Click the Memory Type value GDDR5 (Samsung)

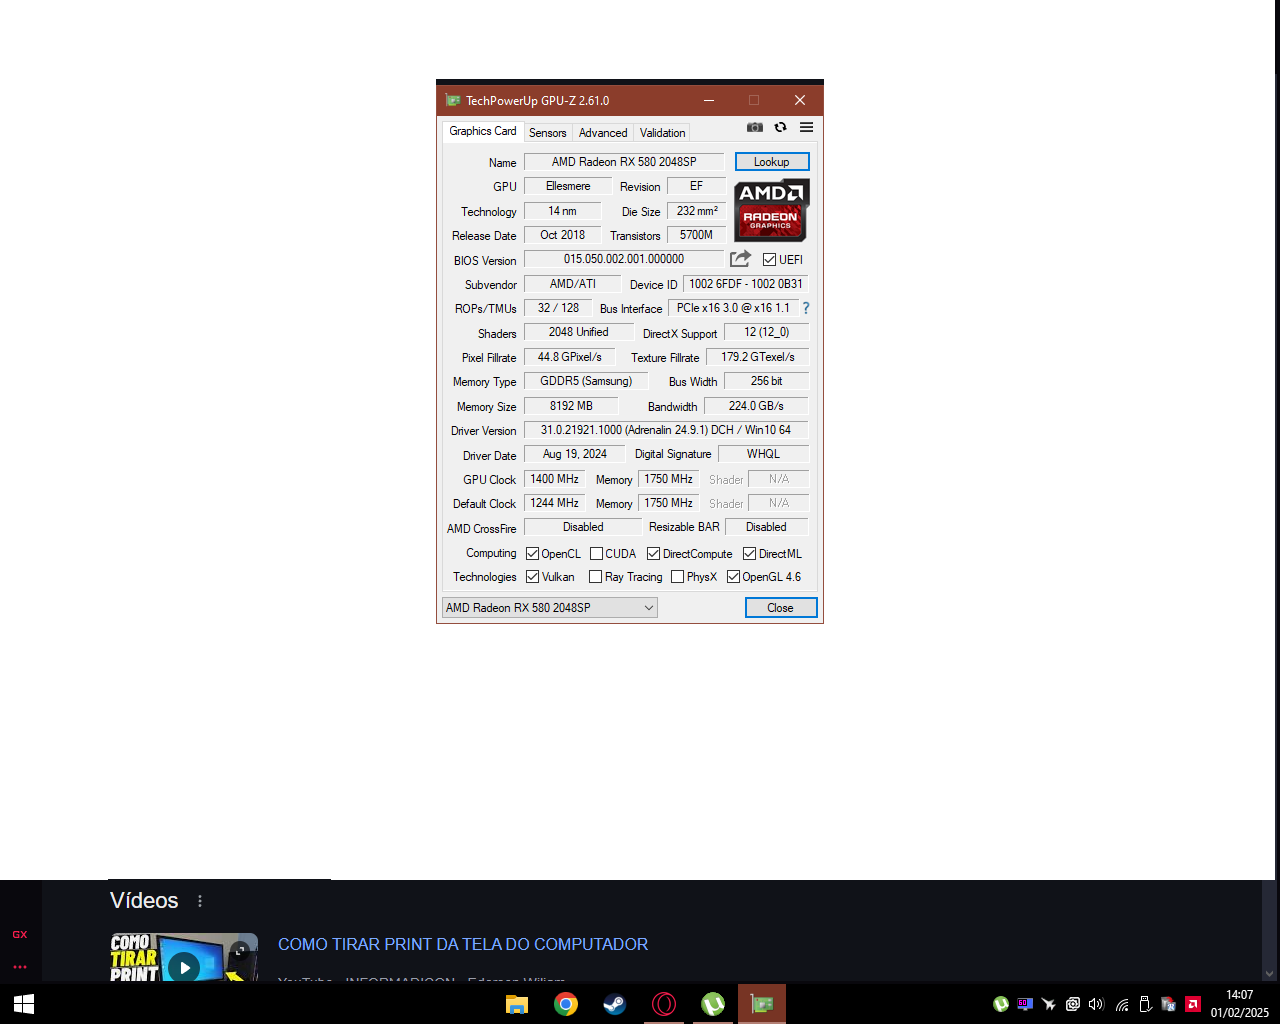[586, 381]
